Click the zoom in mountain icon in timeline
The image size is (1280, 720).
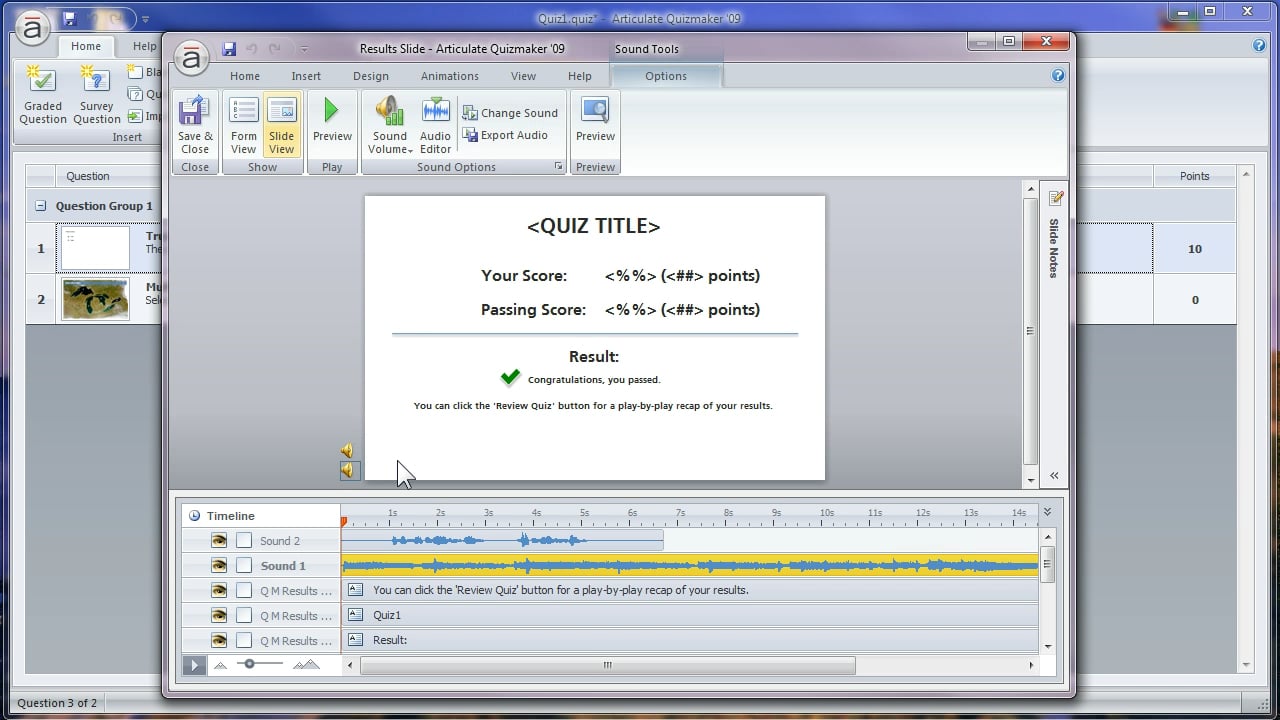306,665
